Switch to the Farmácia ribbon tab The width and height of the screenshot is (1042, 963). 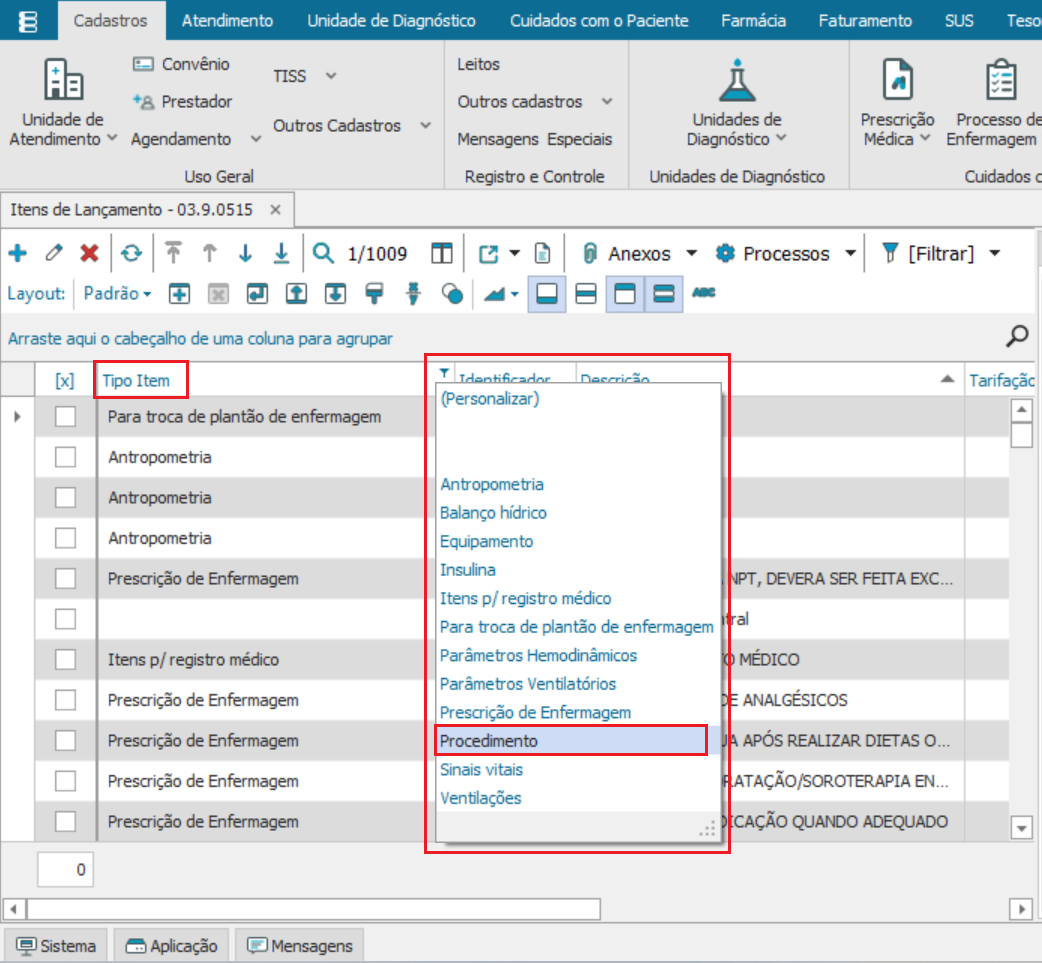click(753, 20)
